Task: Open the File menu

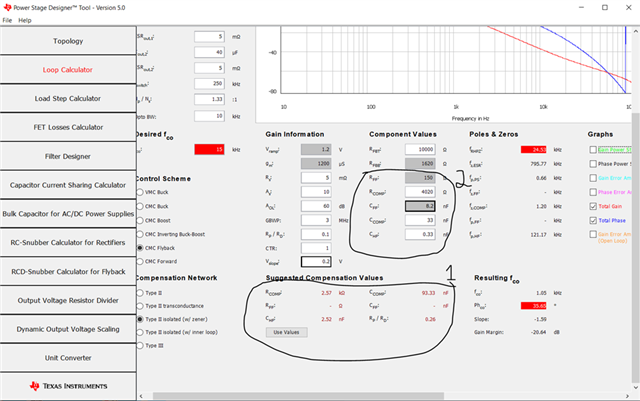Action: click(7, 20)
